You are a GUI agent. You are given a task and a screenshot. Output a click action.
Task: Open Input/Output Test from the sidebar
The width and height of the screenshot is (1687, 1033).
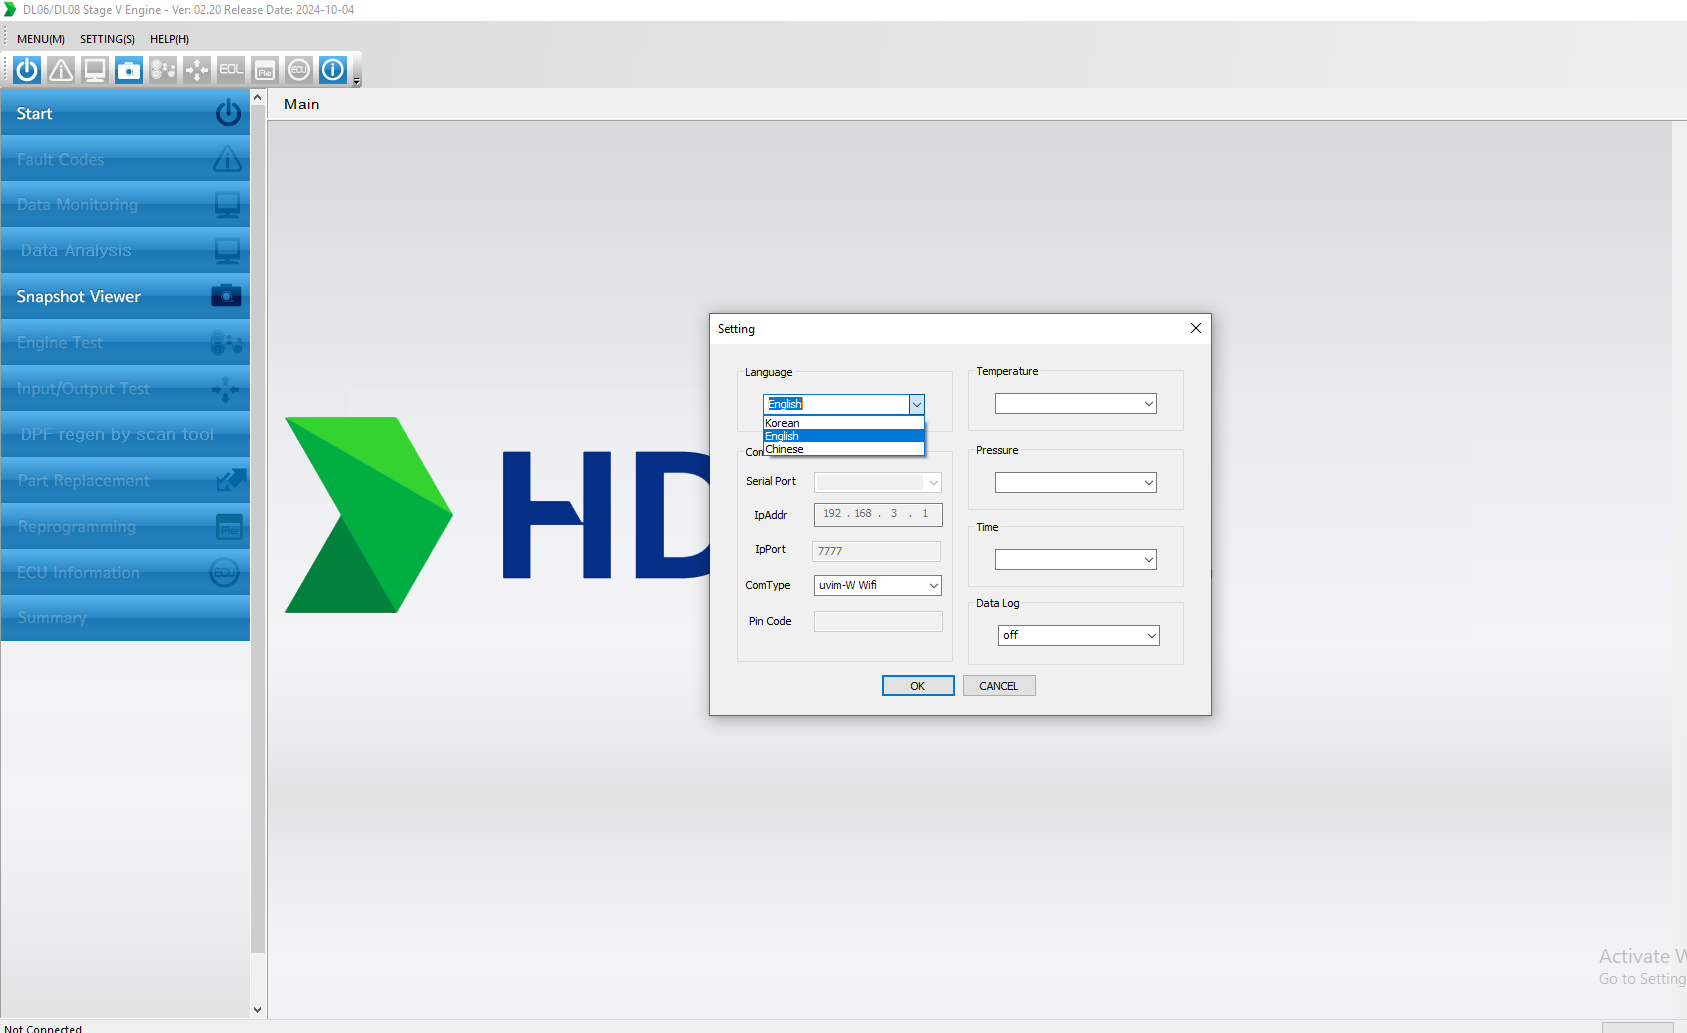click(125, 389)
